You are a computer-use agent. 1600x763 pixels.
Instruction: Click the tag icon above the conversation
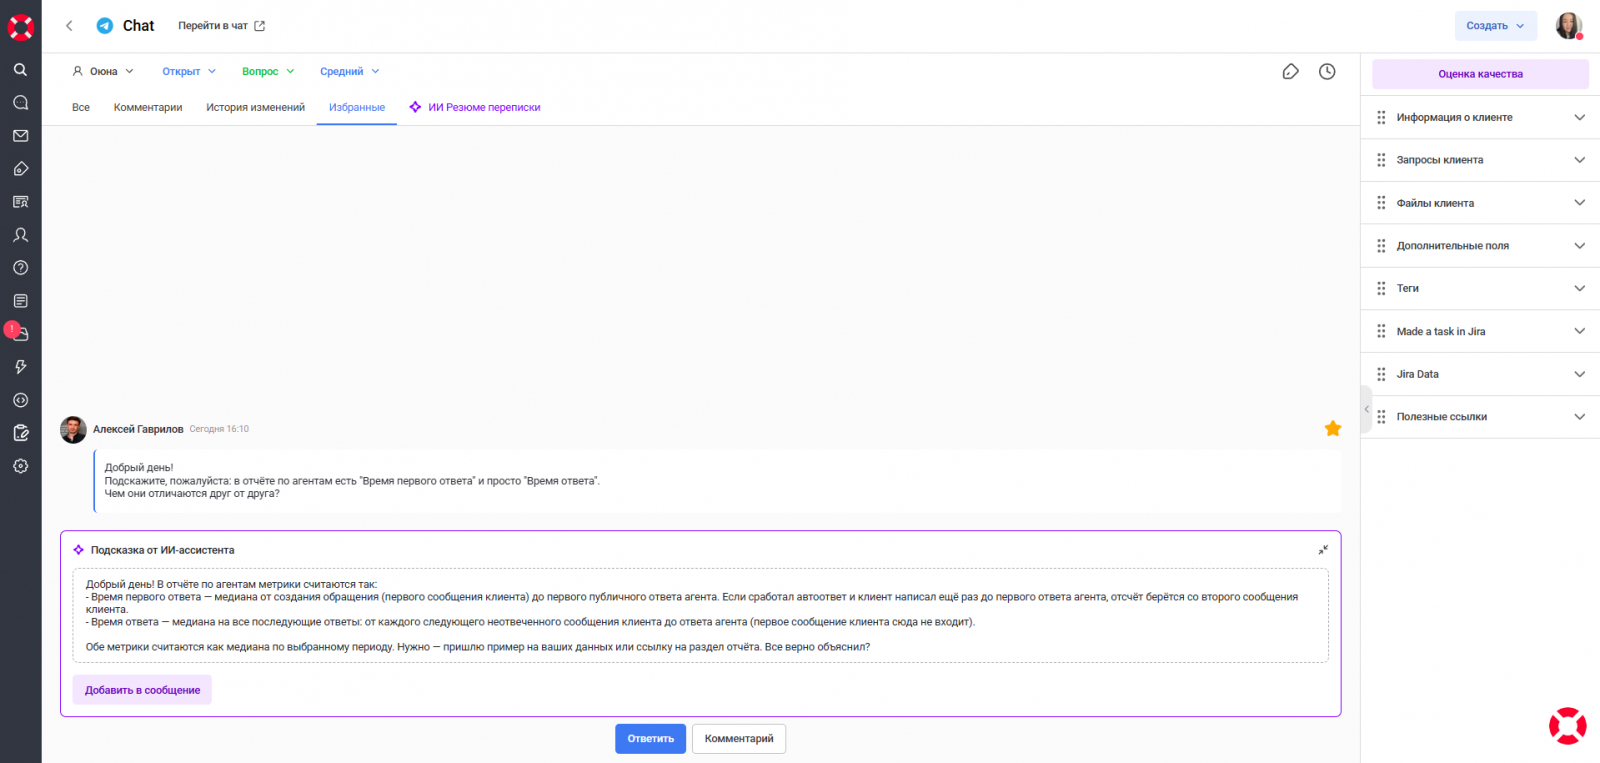coord(1290,72)
